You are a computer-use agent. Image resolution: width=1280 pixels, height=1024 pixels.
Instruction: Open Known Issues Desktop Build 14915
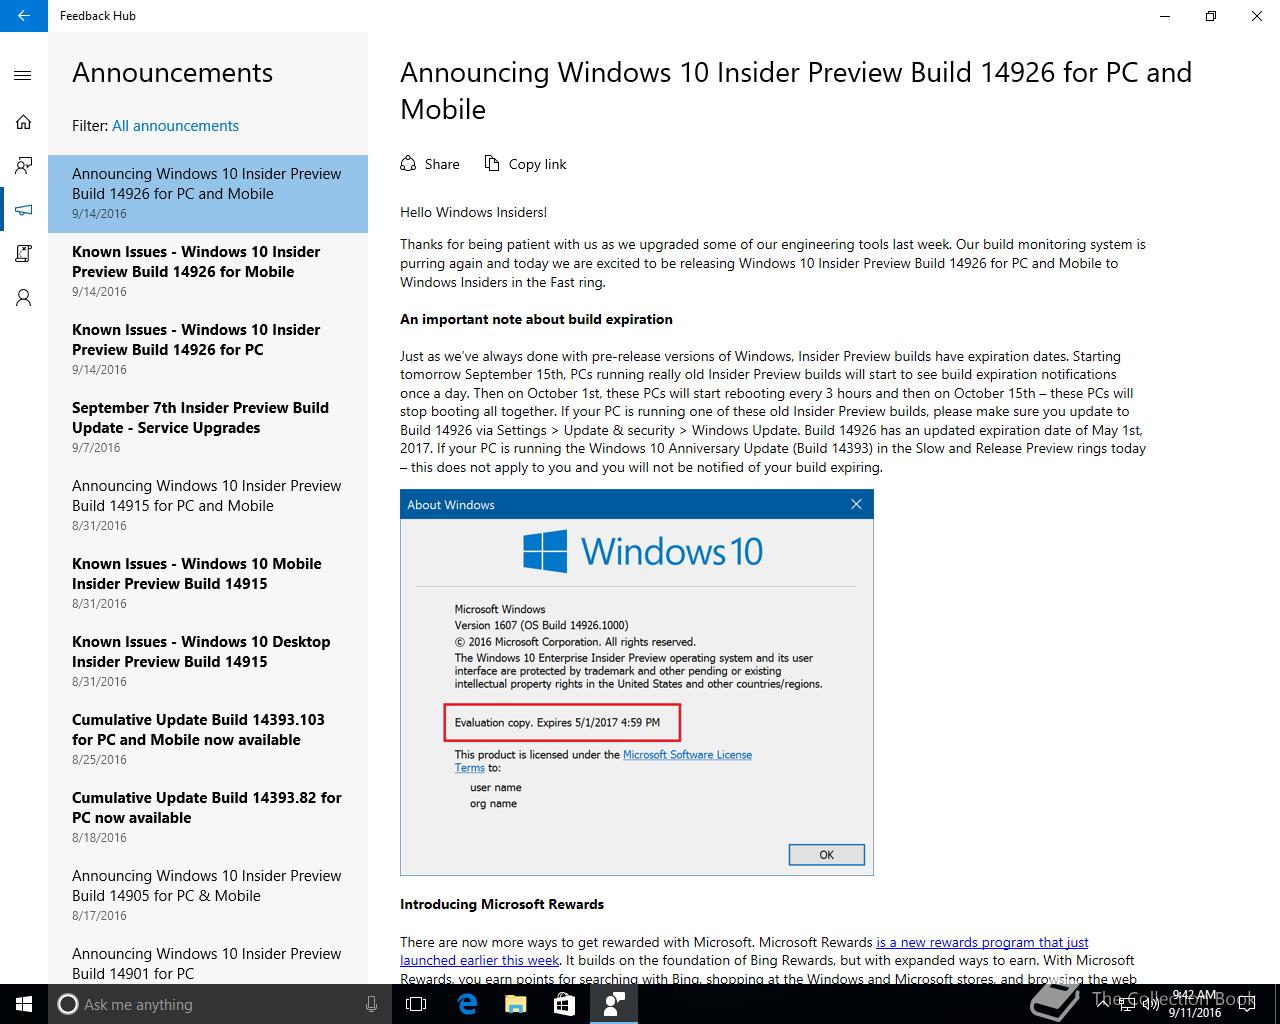(208, 662)
